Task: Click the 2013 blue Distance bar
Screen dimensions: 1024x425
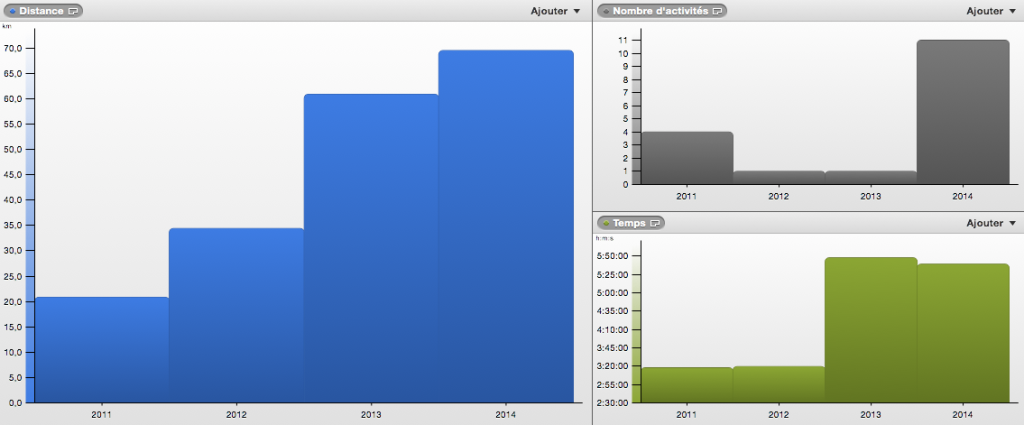Action: point(371,248)
